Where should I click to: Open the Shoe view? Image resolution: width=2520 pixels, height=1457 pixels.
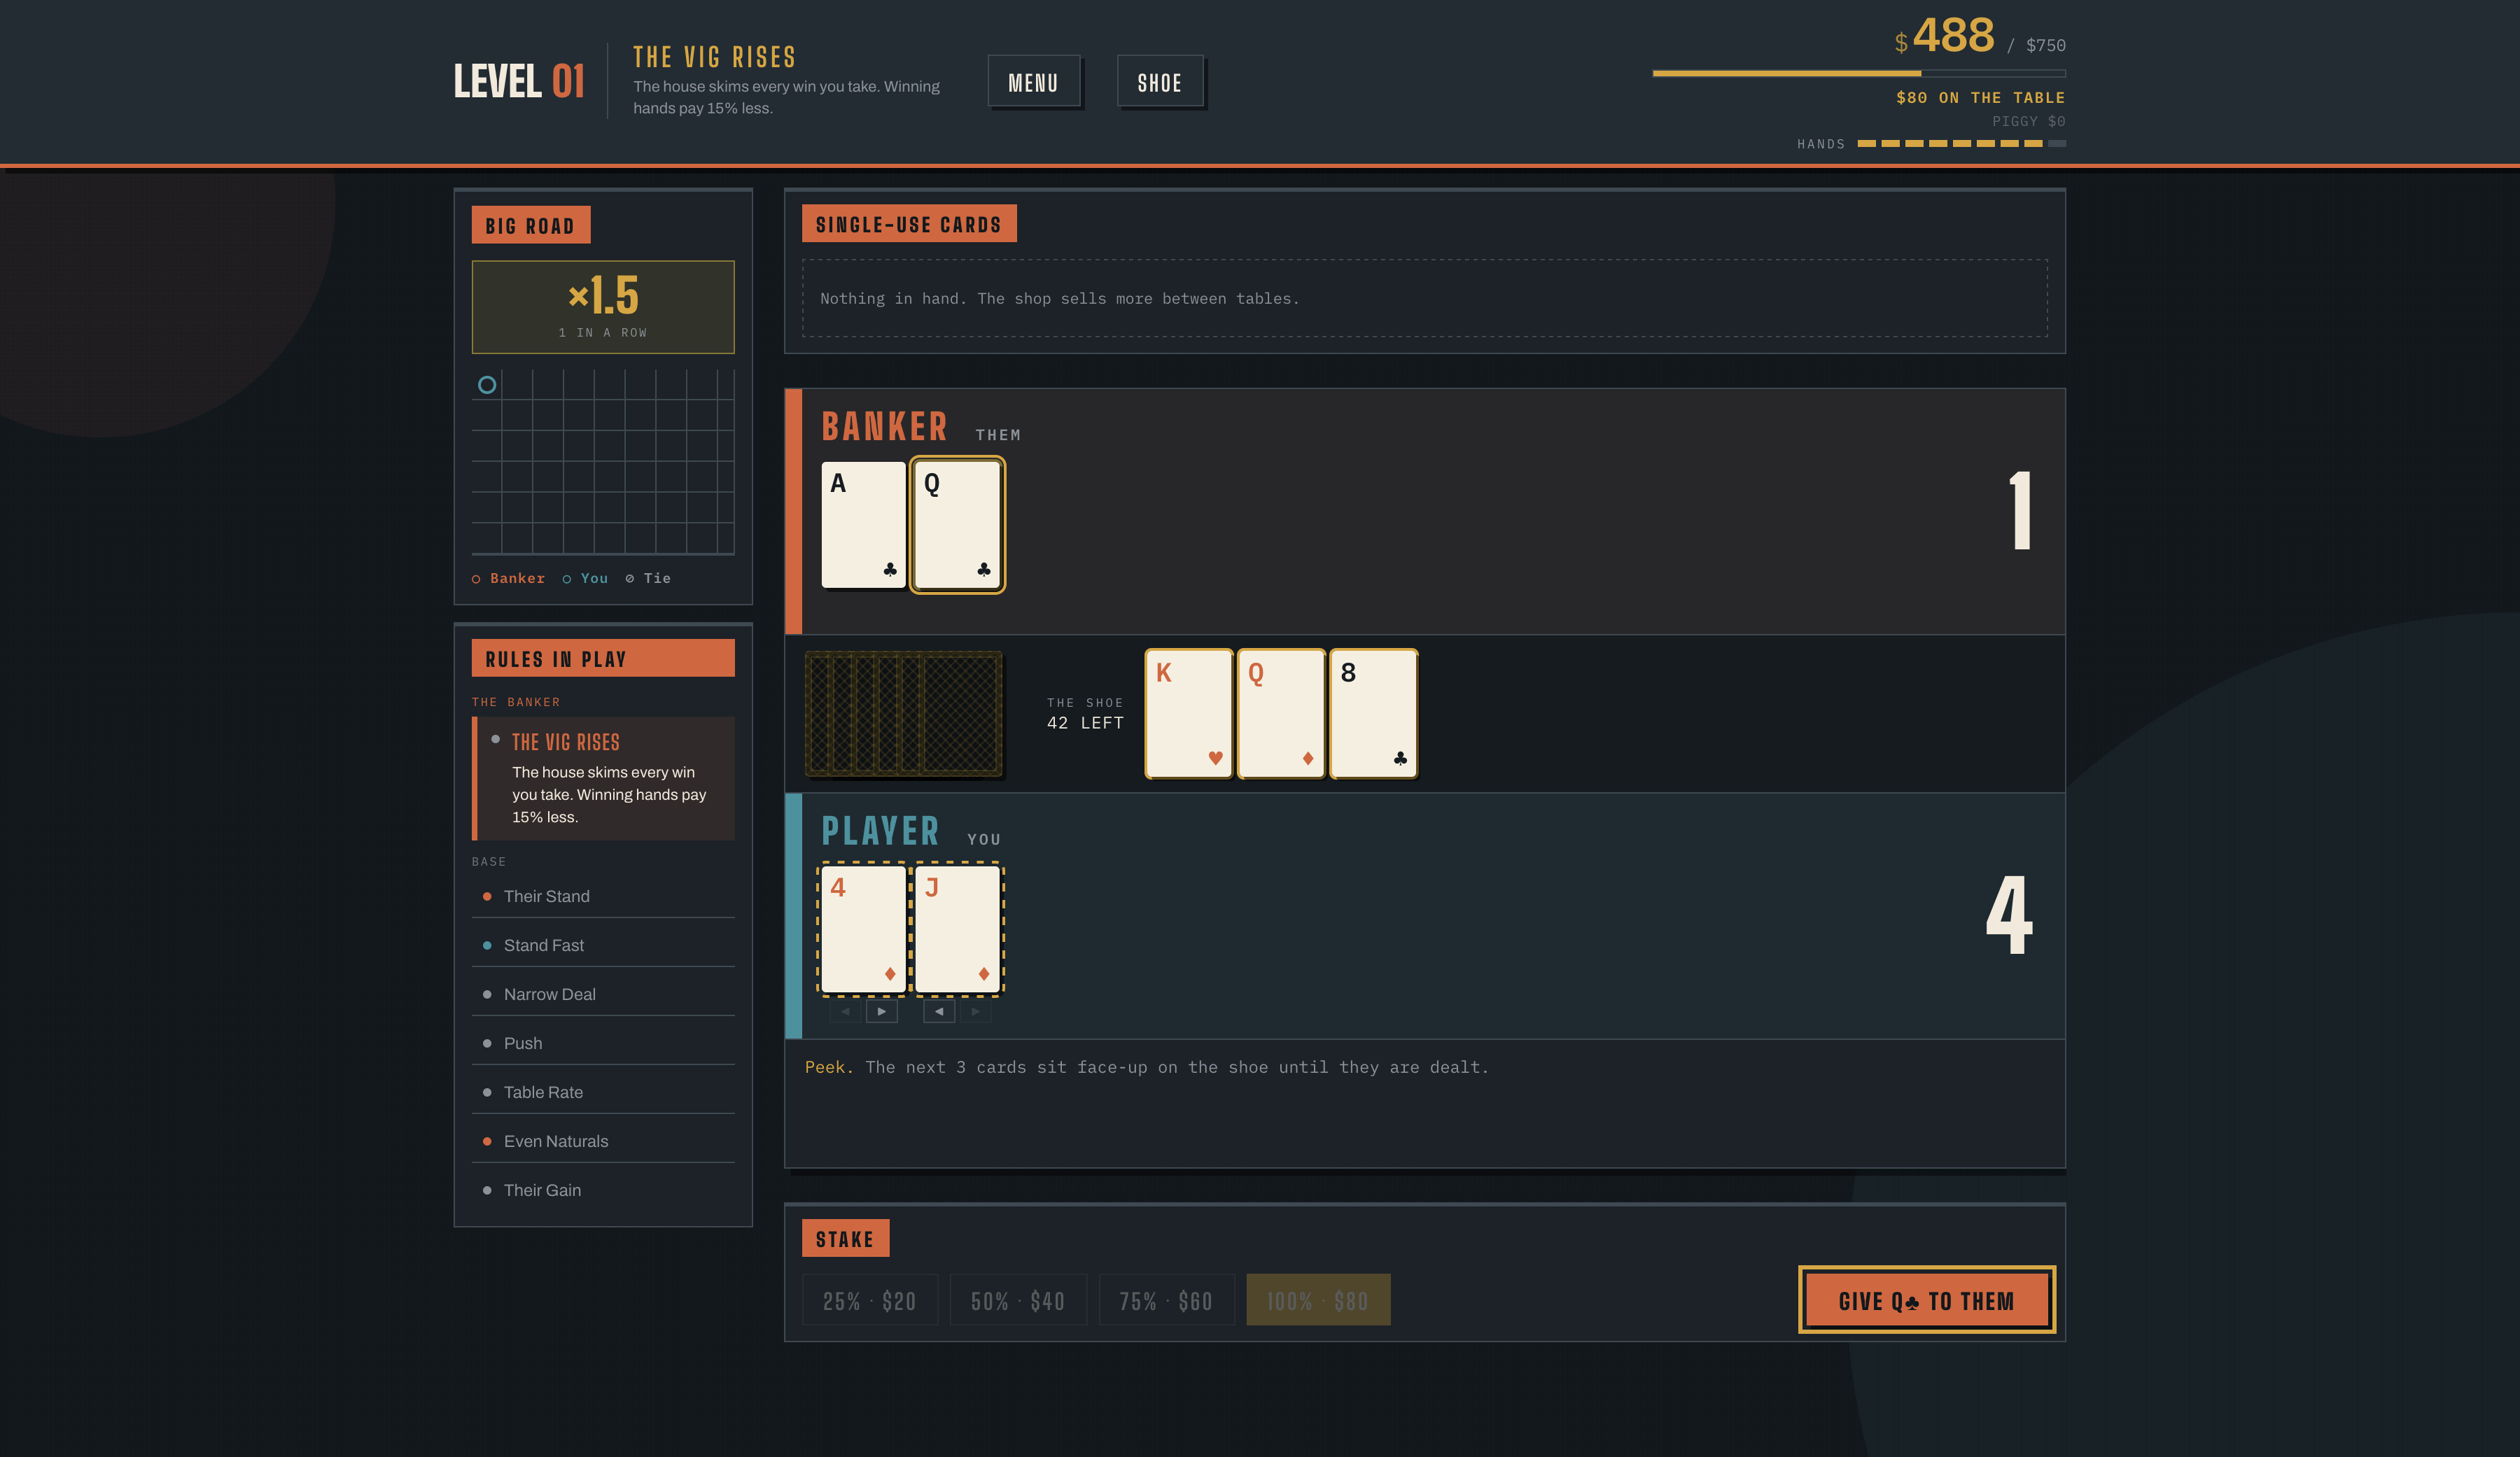(x=1159, y=81)
